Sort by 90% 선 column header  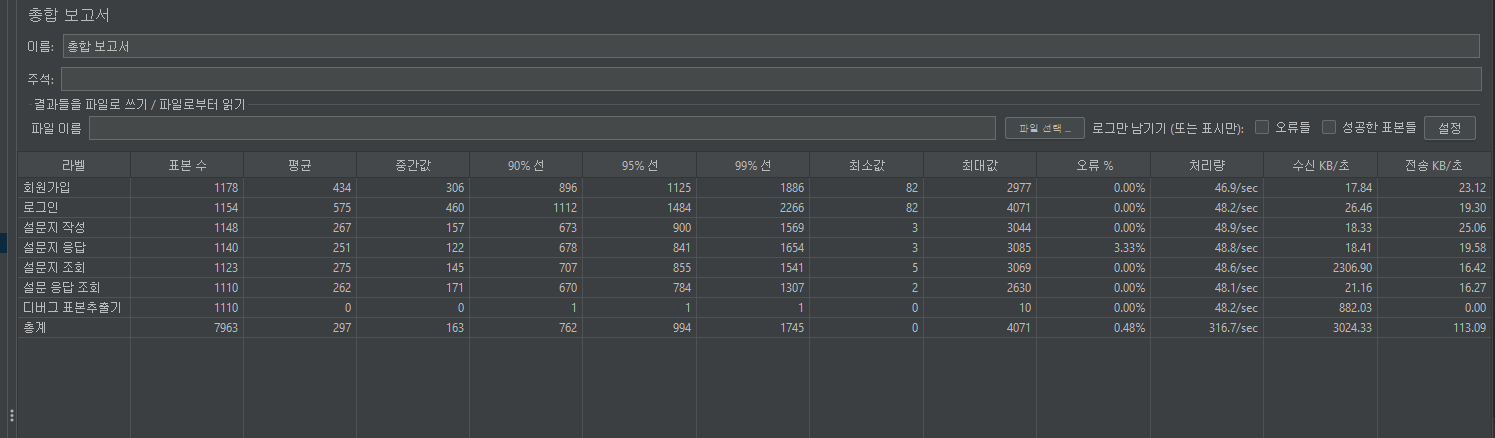click(x=526, y=165)
